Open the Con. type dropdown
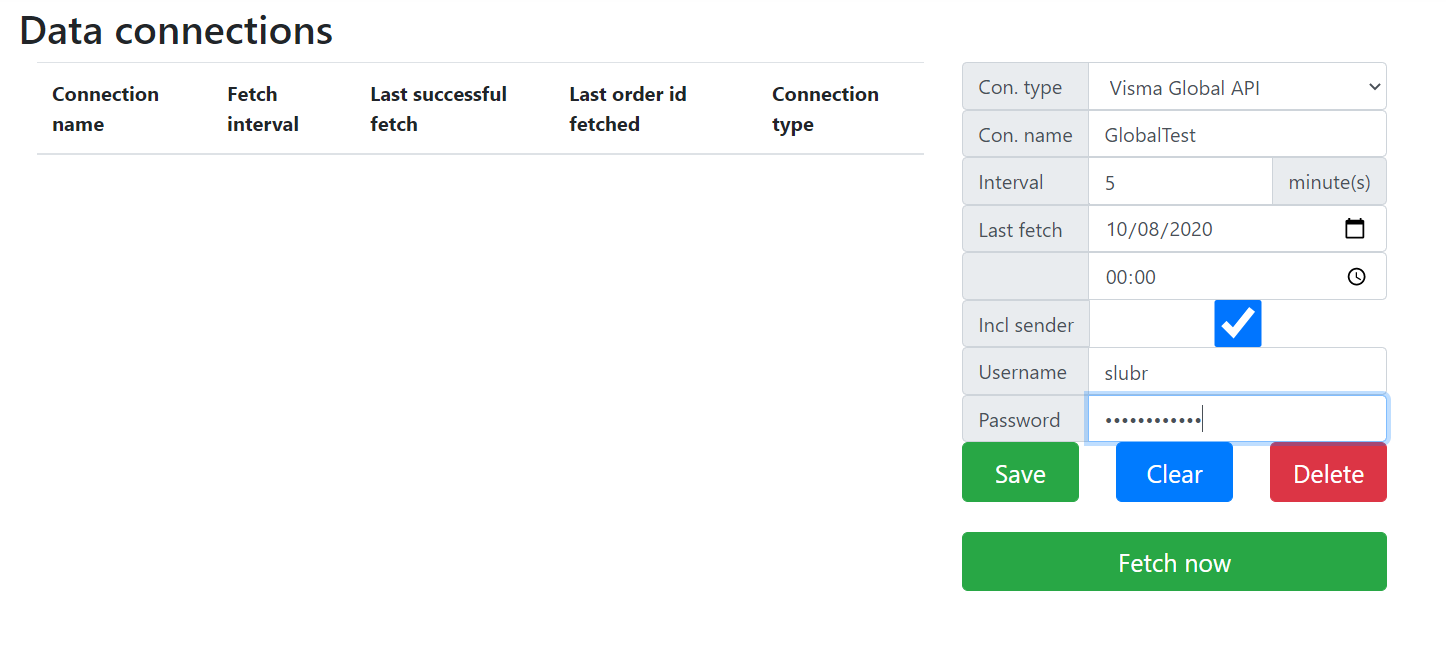This screenshot has width=1446, height=646. tap(1236, 87)
